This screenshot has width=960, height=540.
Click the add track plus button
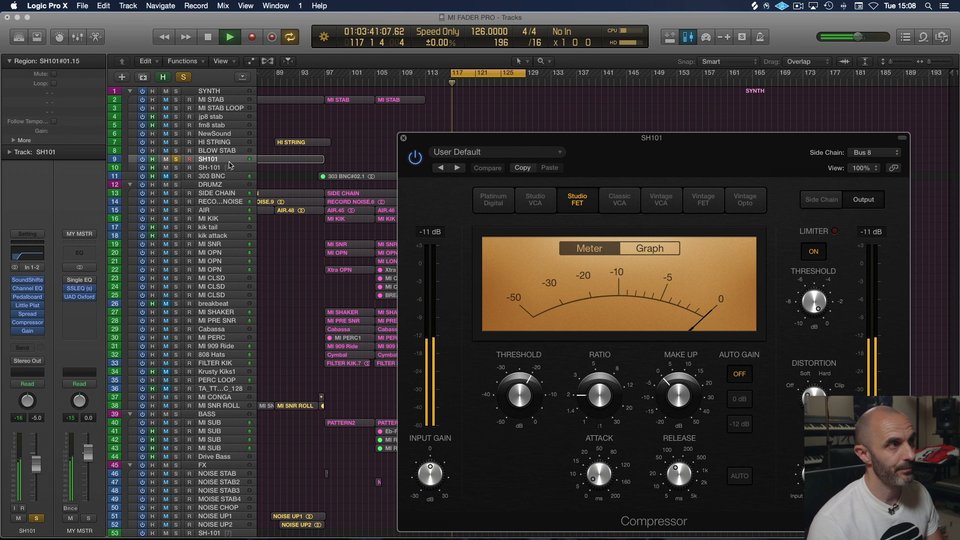click(121, 77)
